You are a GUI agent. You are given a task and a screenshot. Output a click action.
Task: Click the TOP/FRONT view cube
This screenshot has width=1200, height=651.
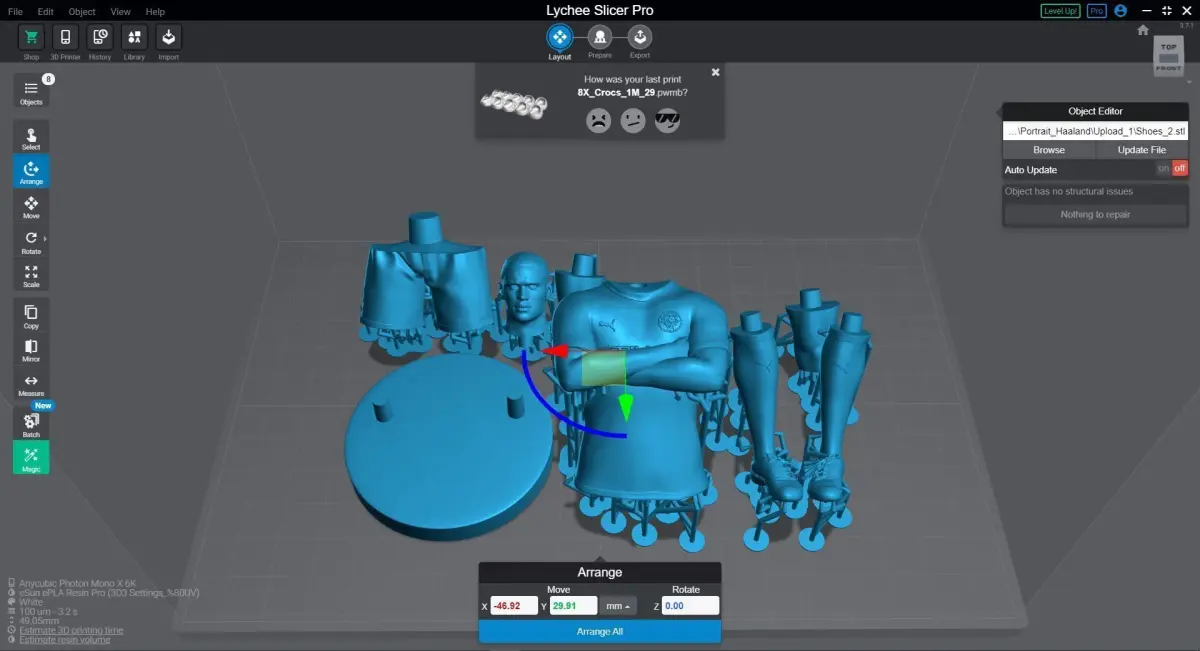[x=1169, y=57]
